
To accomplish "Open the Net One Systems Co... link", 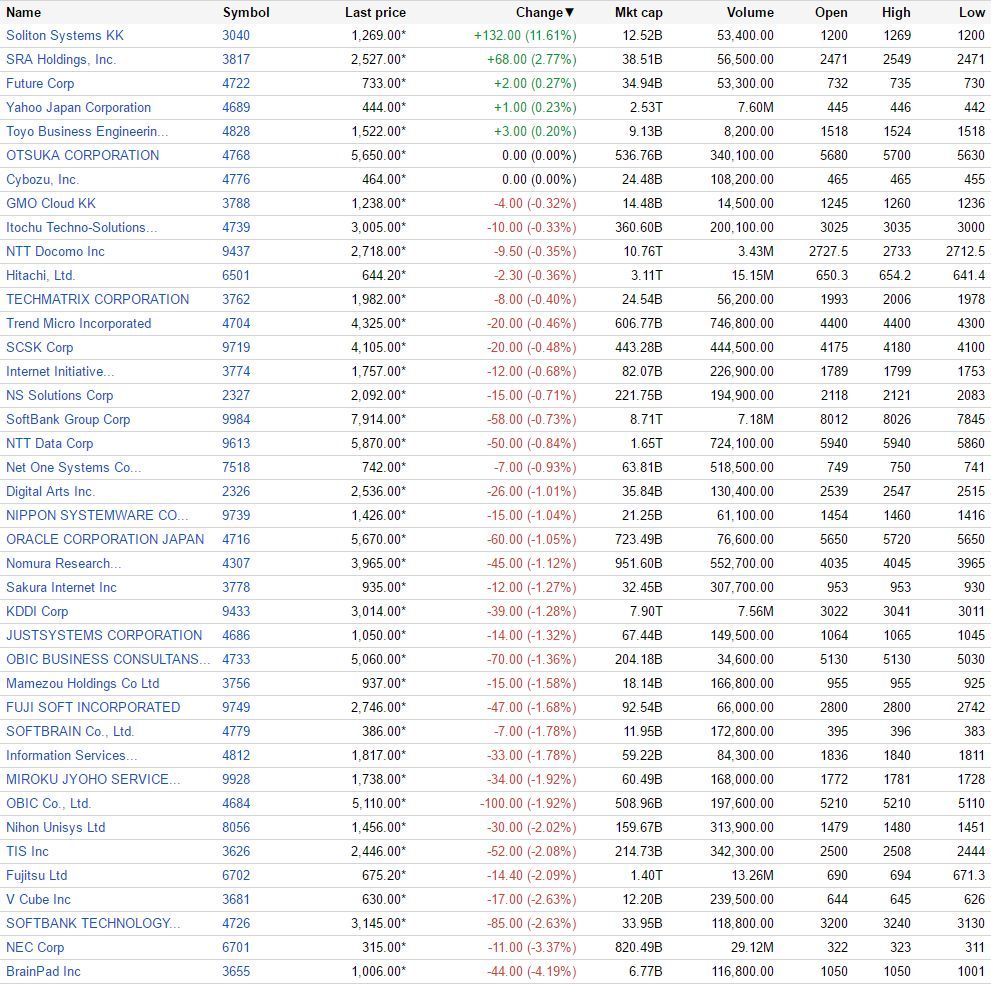I will click(x=74, y=468).
